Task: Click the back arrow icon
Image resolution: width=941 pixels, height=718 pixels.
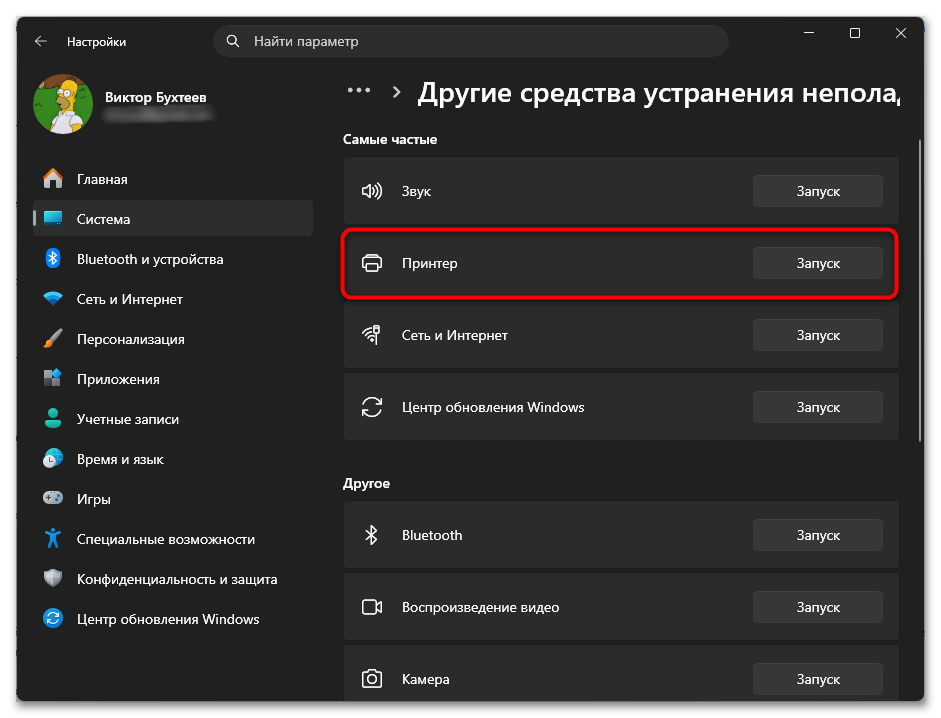Action: point(41,41)
